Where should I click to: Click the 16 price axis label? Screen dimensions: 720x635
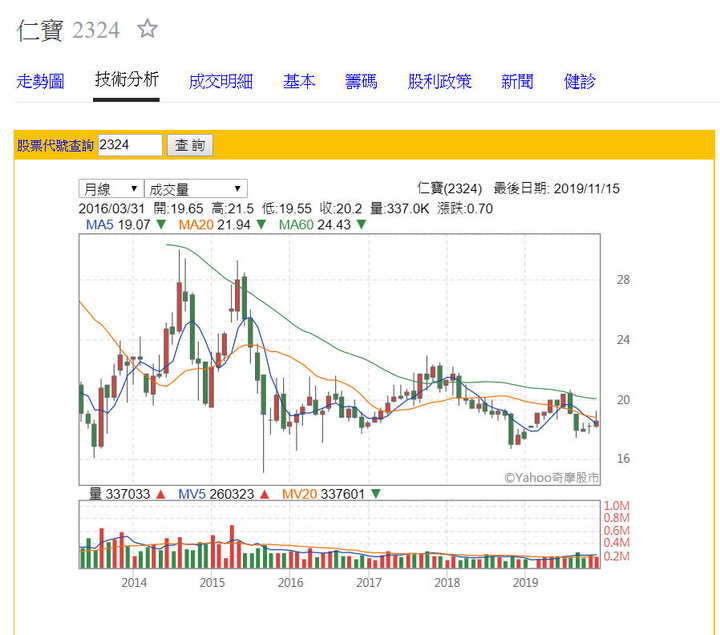click(623, 458)
